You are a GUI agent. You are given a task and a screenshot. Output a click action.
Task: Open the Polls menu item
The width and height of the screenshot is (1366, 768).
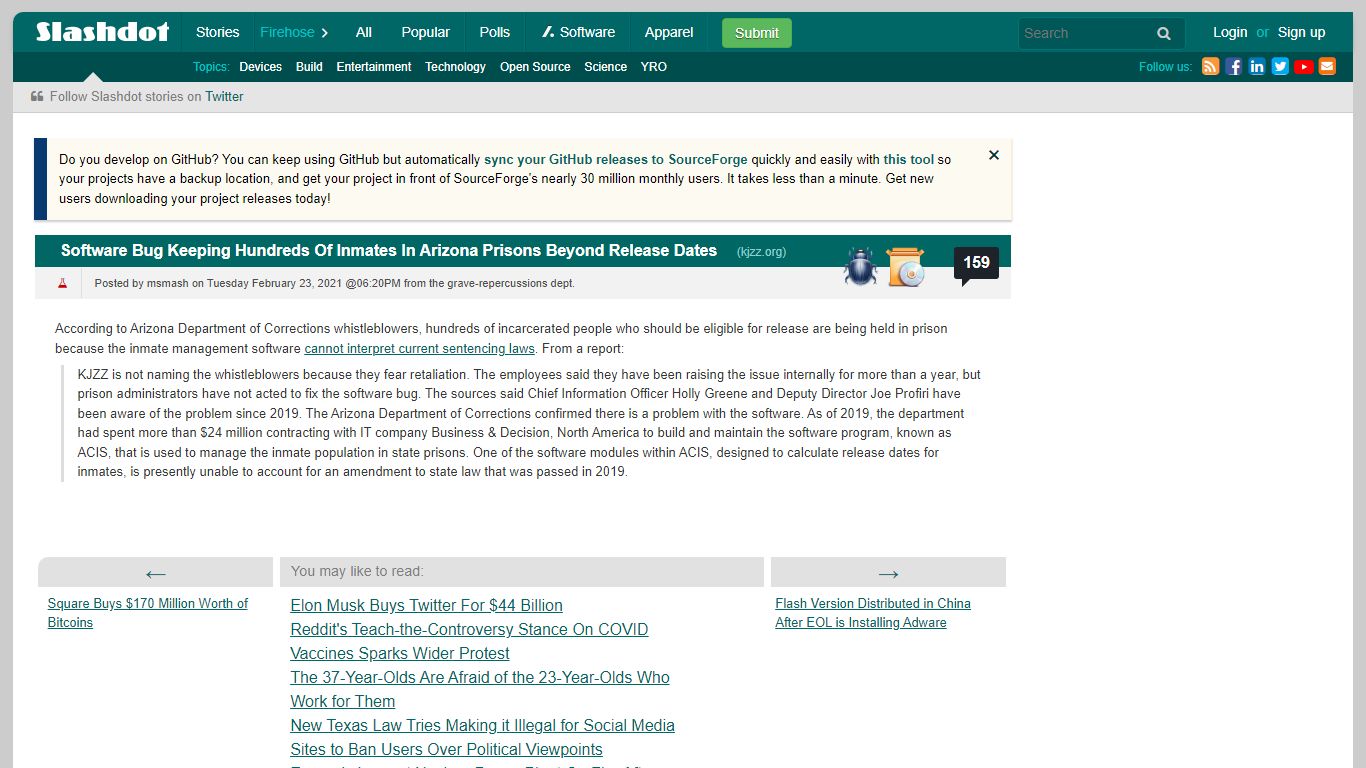click(495, 32)
